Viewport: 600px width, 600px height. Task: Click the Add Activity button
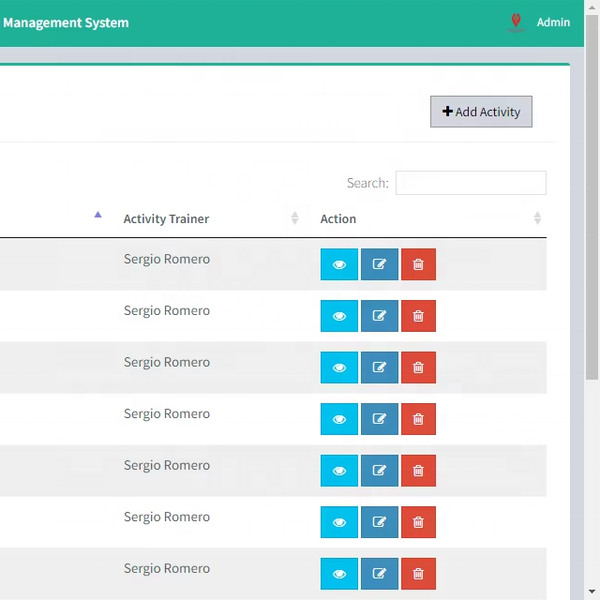[481, 112]
